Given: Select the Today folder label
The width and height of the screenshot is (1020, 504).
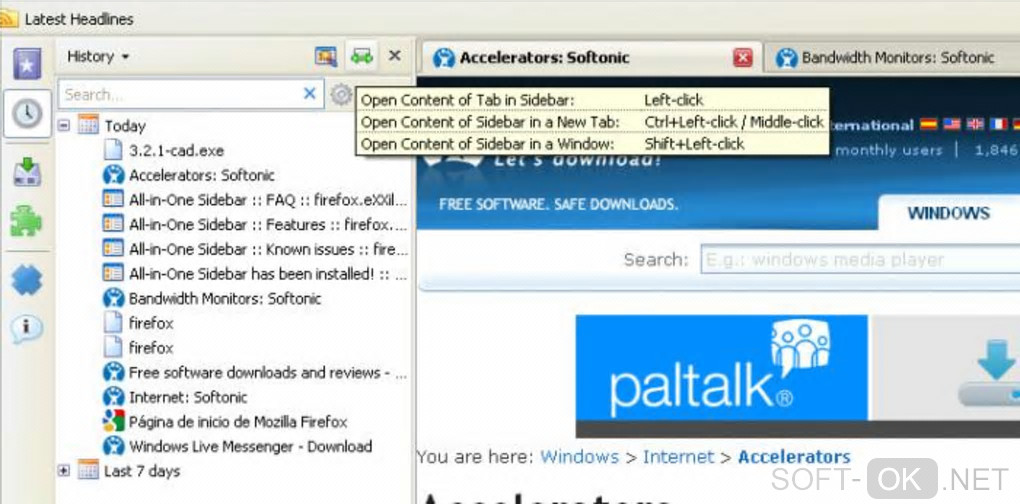Looking at the screenshot, I should [125, 126].
